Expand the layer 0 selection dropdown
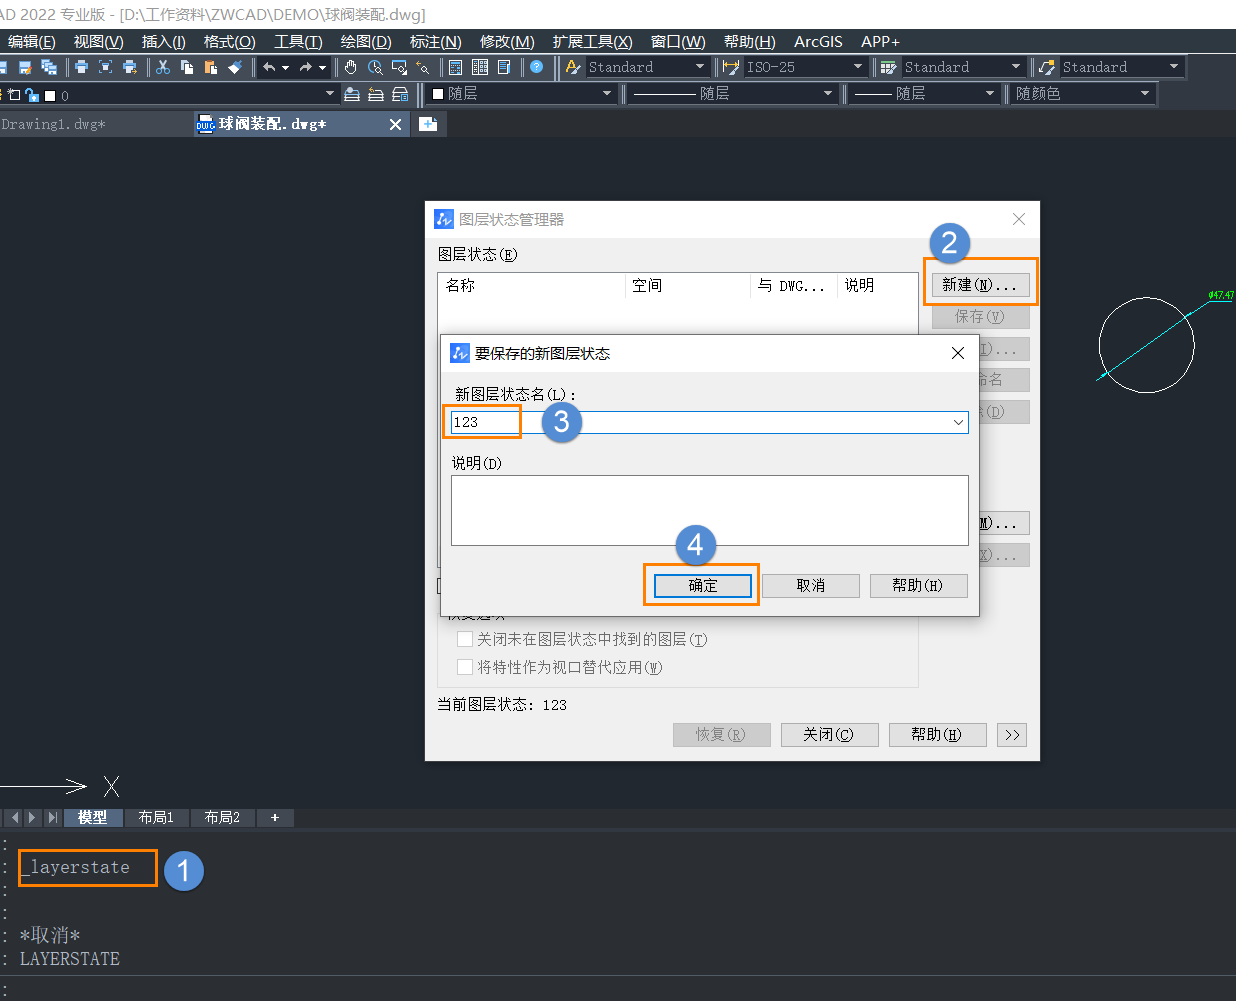The width and height of the screenshot is (1236, 1001). tap(329, 94)
